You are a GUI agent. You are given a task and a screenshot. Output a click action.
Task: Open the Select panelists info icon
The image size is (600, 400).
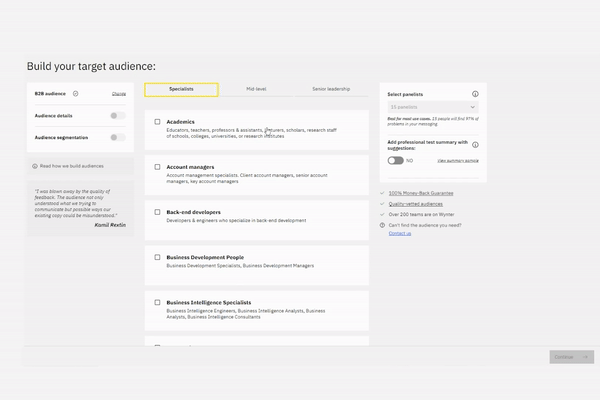click(475, 94)
